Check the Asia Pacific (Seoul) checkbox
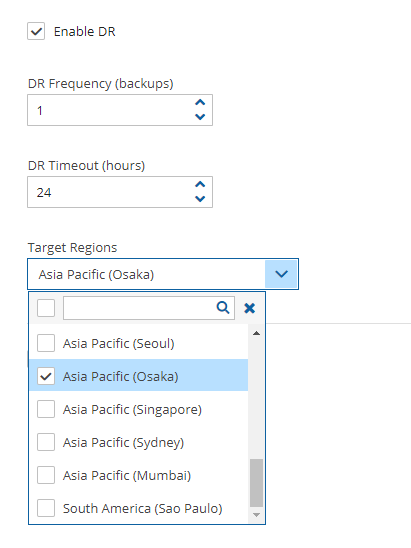This screenshot has height=548, width=411. coord(46,343)
